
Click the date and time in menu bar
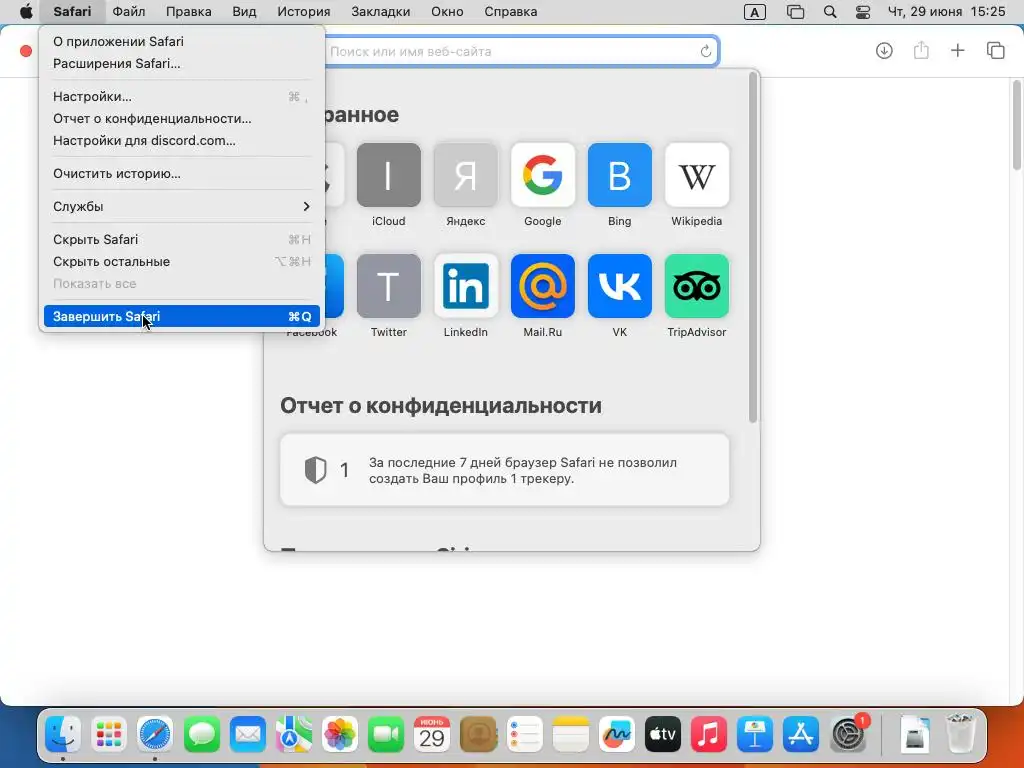946,12
